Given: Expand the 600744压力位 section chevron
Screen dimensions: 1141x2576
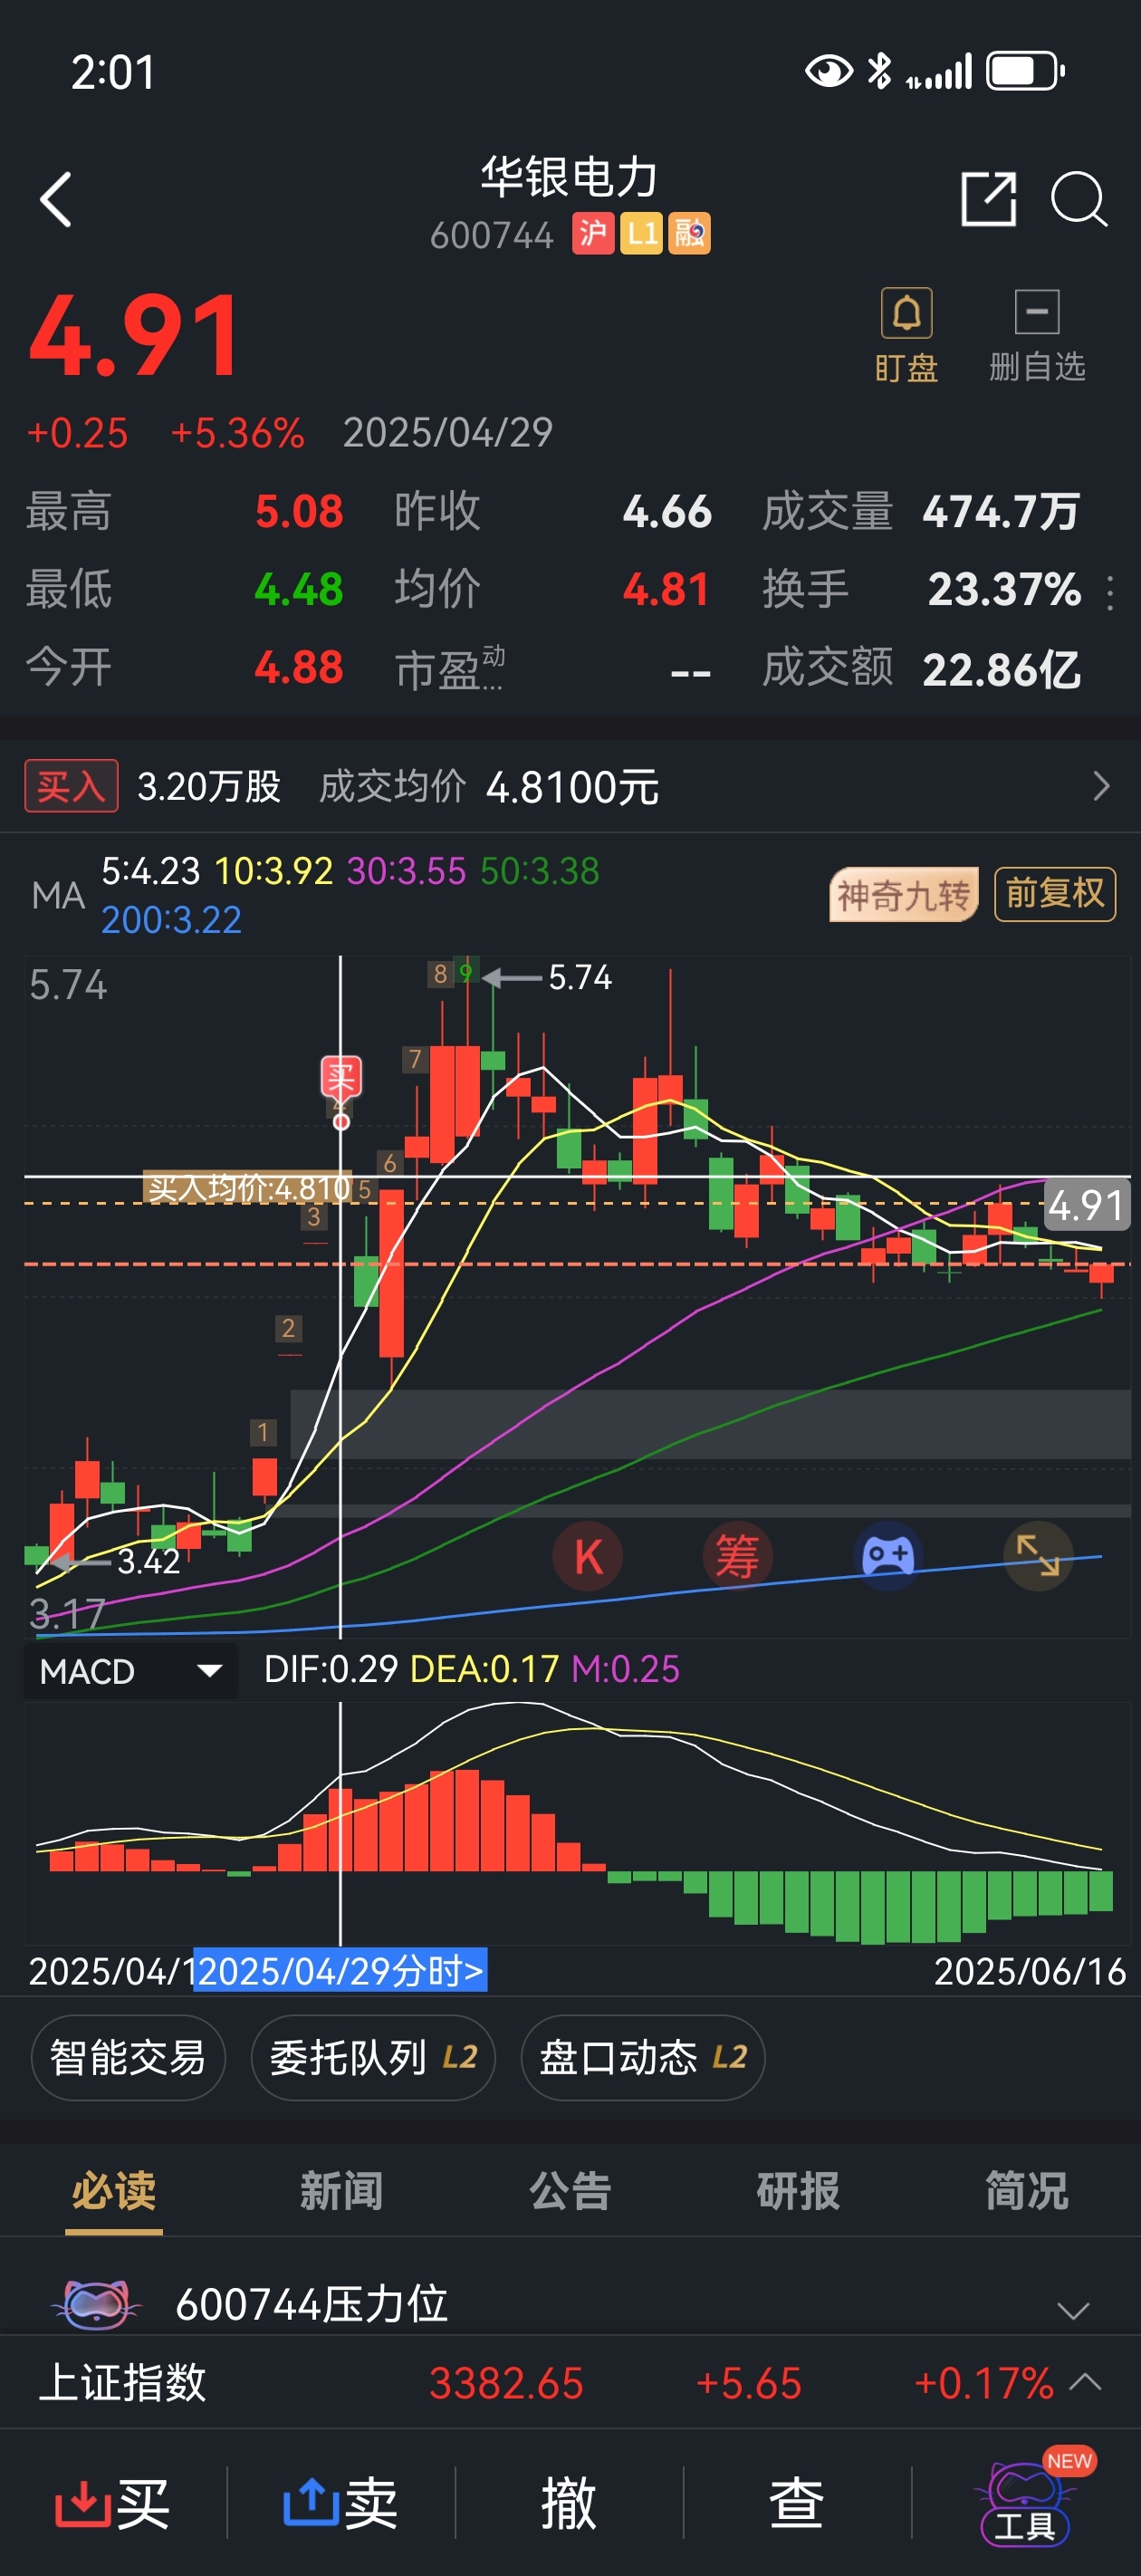Looking at the screenshot, I should point(1073,2310).
